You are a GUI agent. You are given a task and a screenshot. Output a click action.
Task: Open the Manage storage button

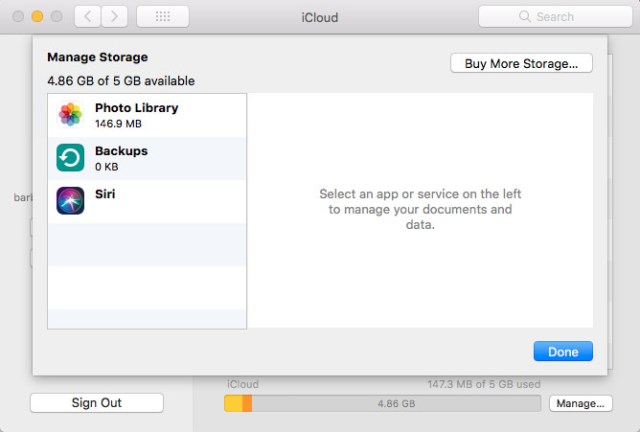click(x=580, y=403)
